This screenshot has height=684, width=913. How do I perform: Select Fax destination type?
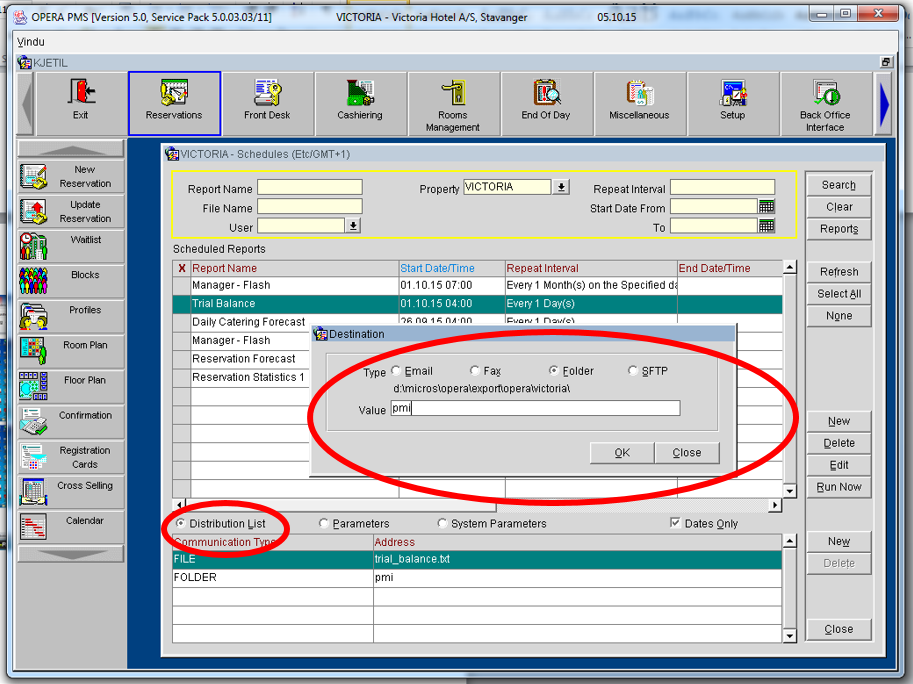click(475, 371)
